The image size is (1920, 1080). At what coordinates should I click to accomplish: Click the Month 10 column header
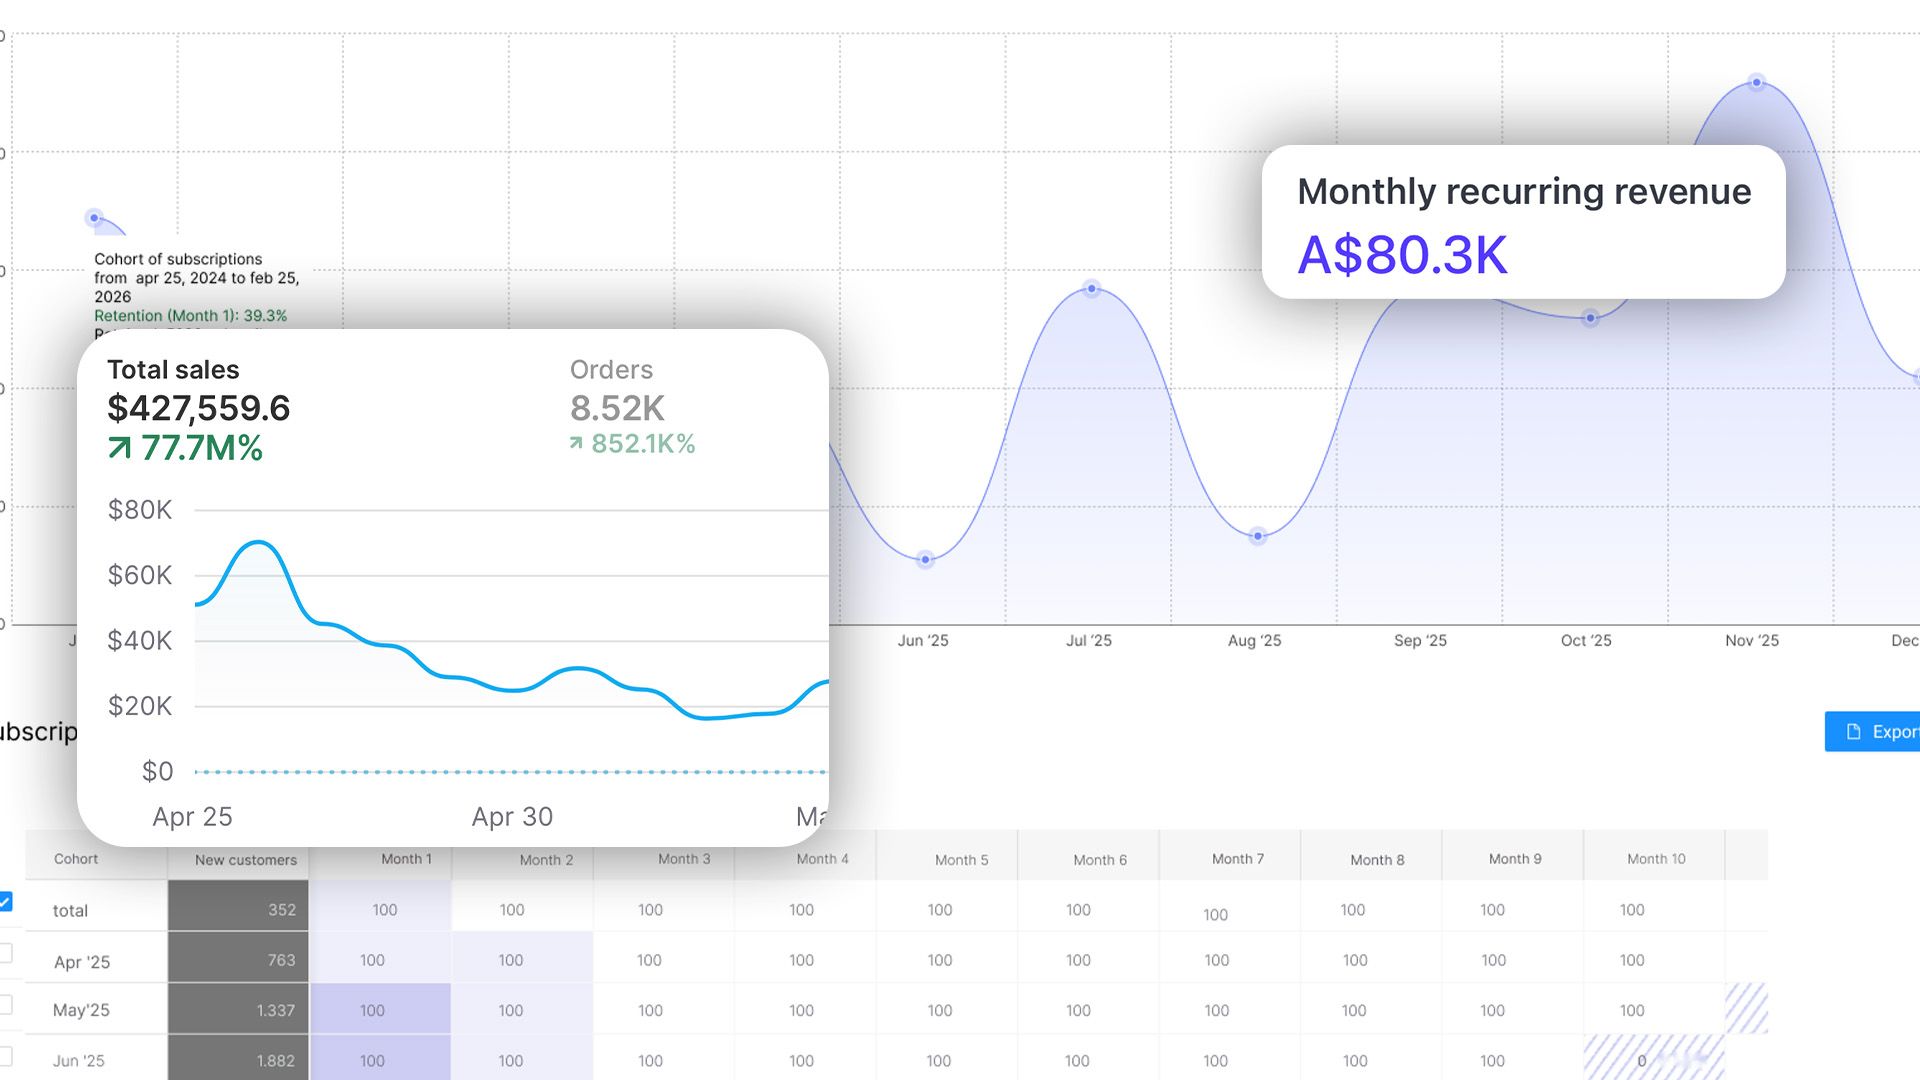(x=1655, y=859)
